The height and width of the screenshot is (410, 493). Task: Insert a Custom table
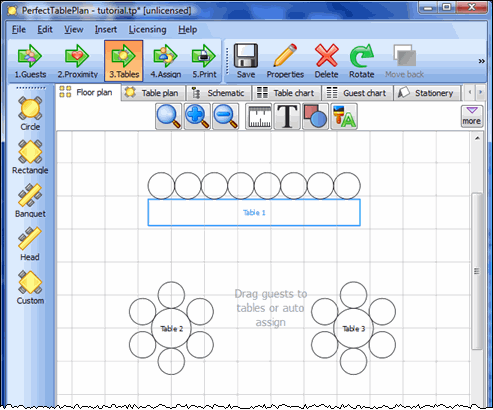point(30,287)
